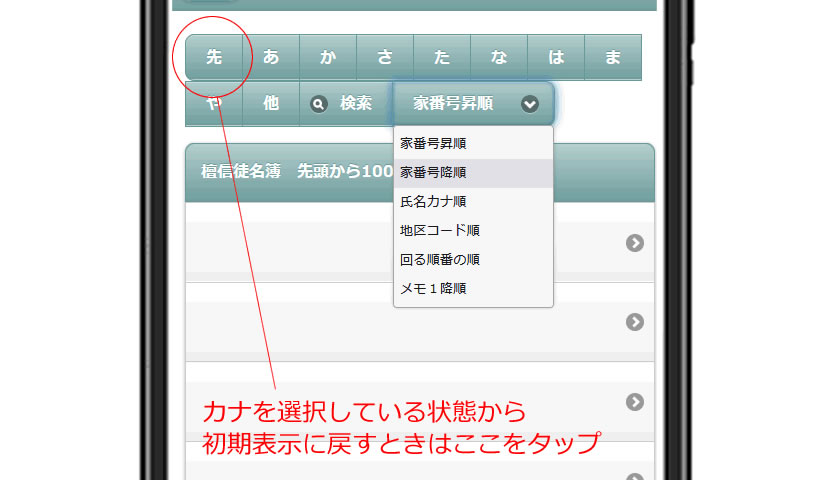Filter names by the か kana button

(x=328, y=57)
